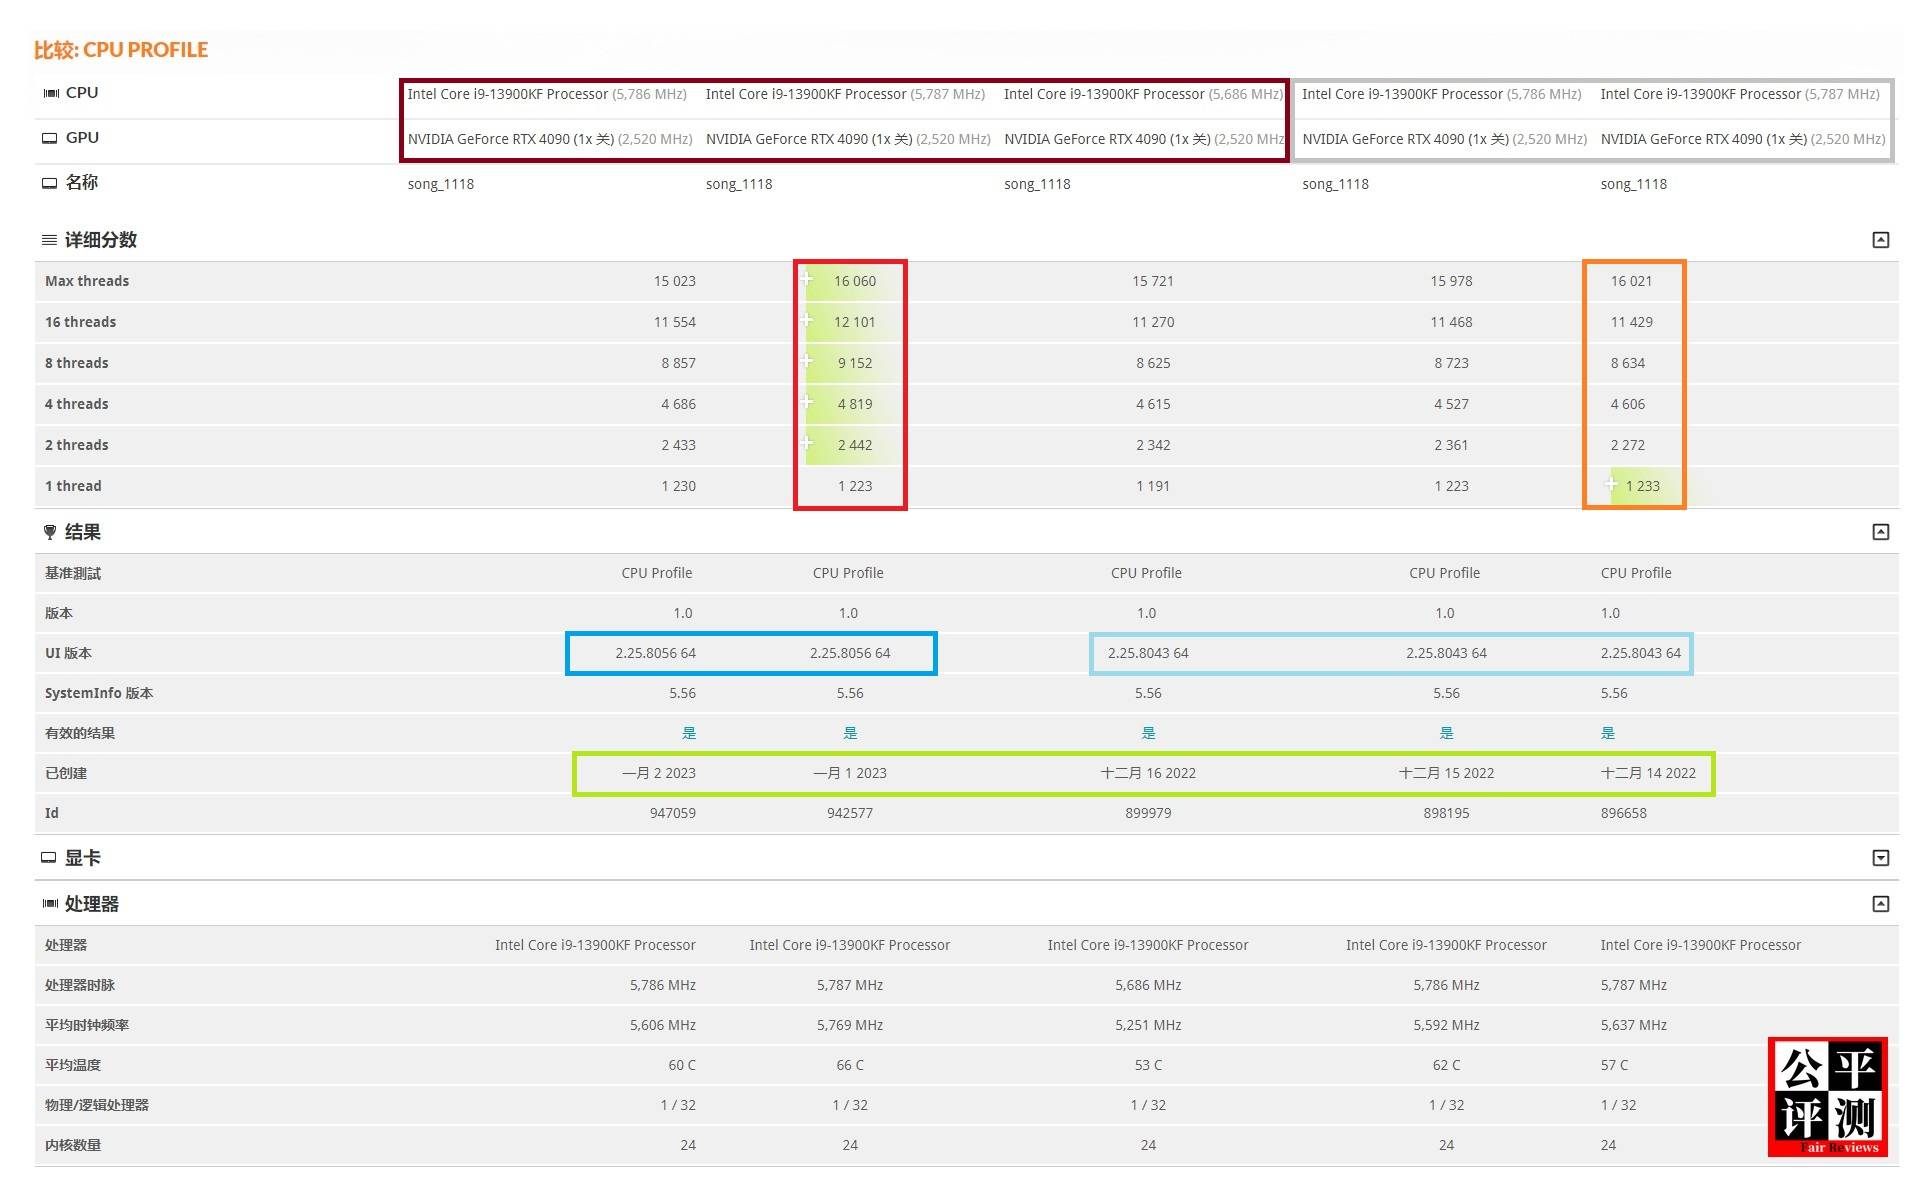
Task: Click the 处理器 section chip icon
Action: [x=50, y=904]
